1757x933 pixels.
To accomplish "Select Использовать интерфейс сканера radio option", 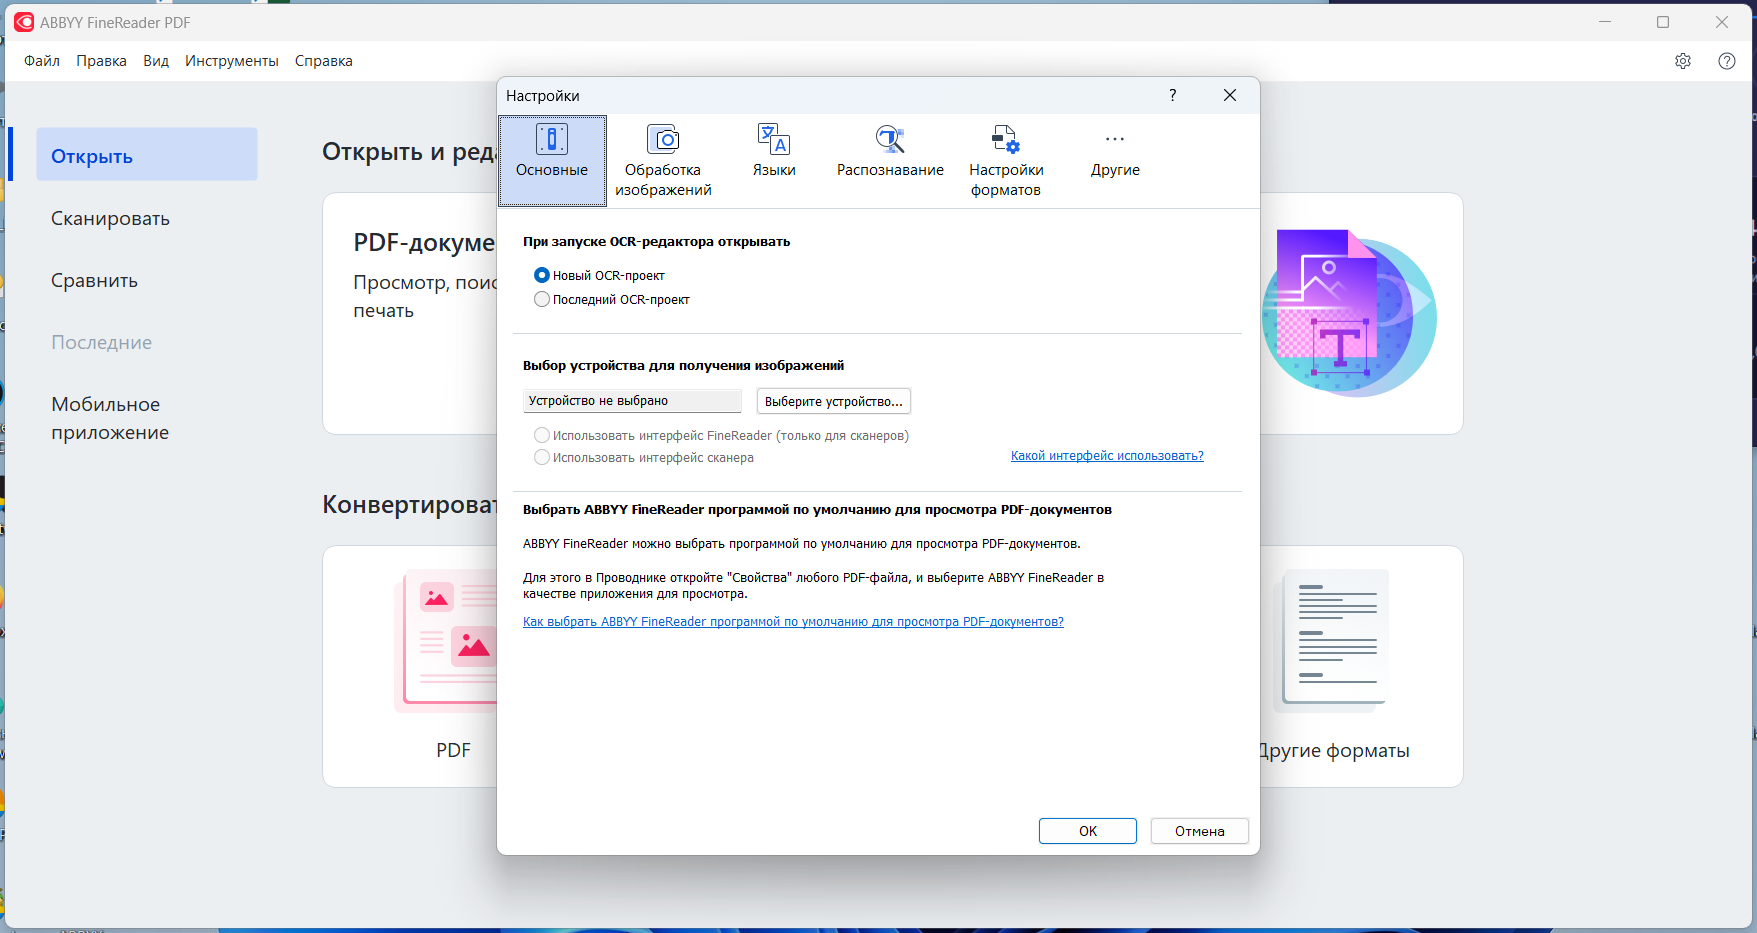I will coord(644,457).
